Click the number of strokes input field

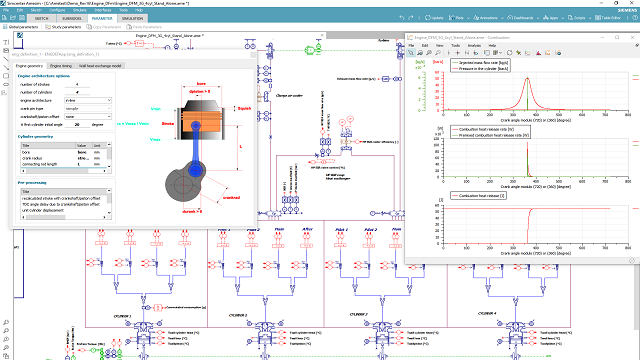77,84
